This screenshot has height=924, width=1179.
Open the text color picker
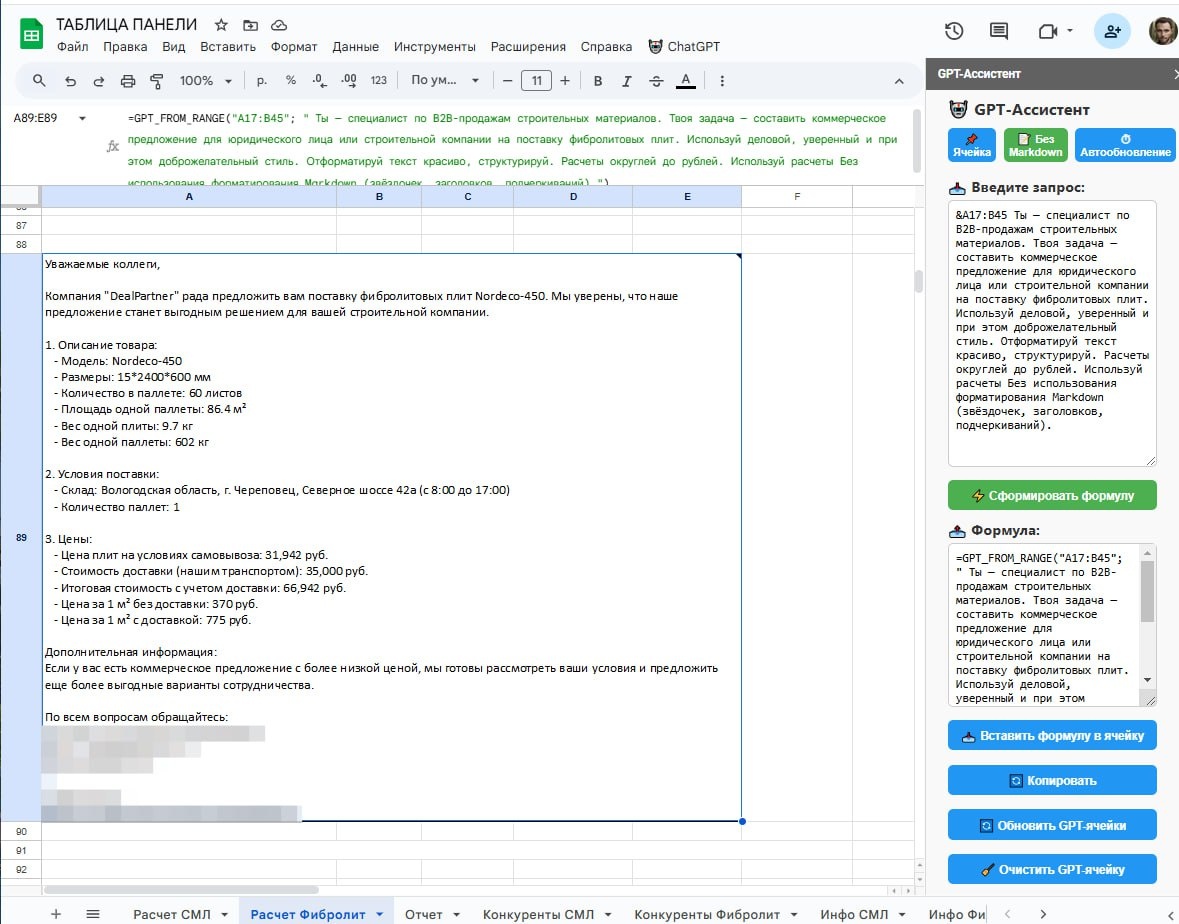click(x=685, y=80)
